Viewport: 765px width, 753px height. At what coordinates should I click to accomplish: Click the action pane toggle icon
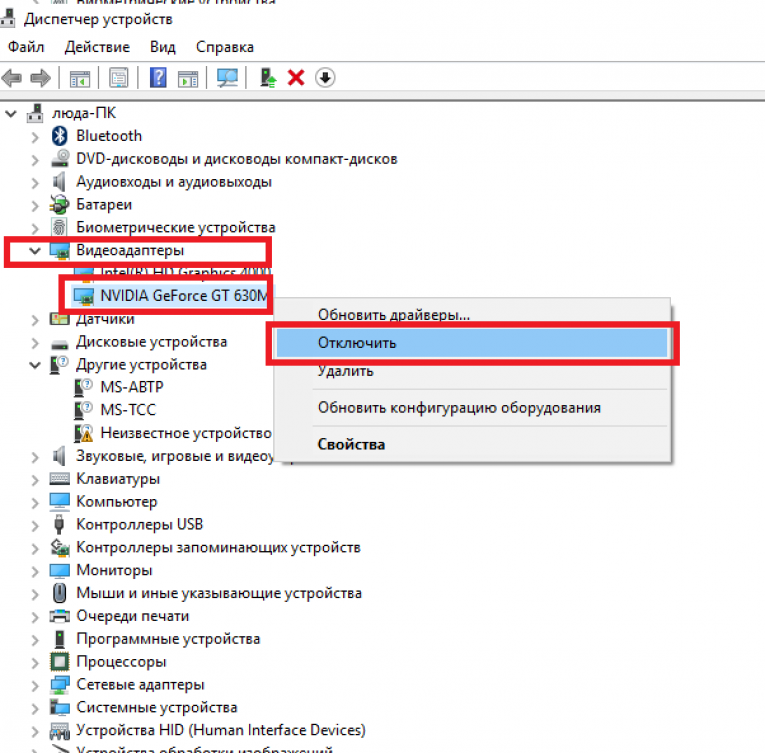[188, 78]
